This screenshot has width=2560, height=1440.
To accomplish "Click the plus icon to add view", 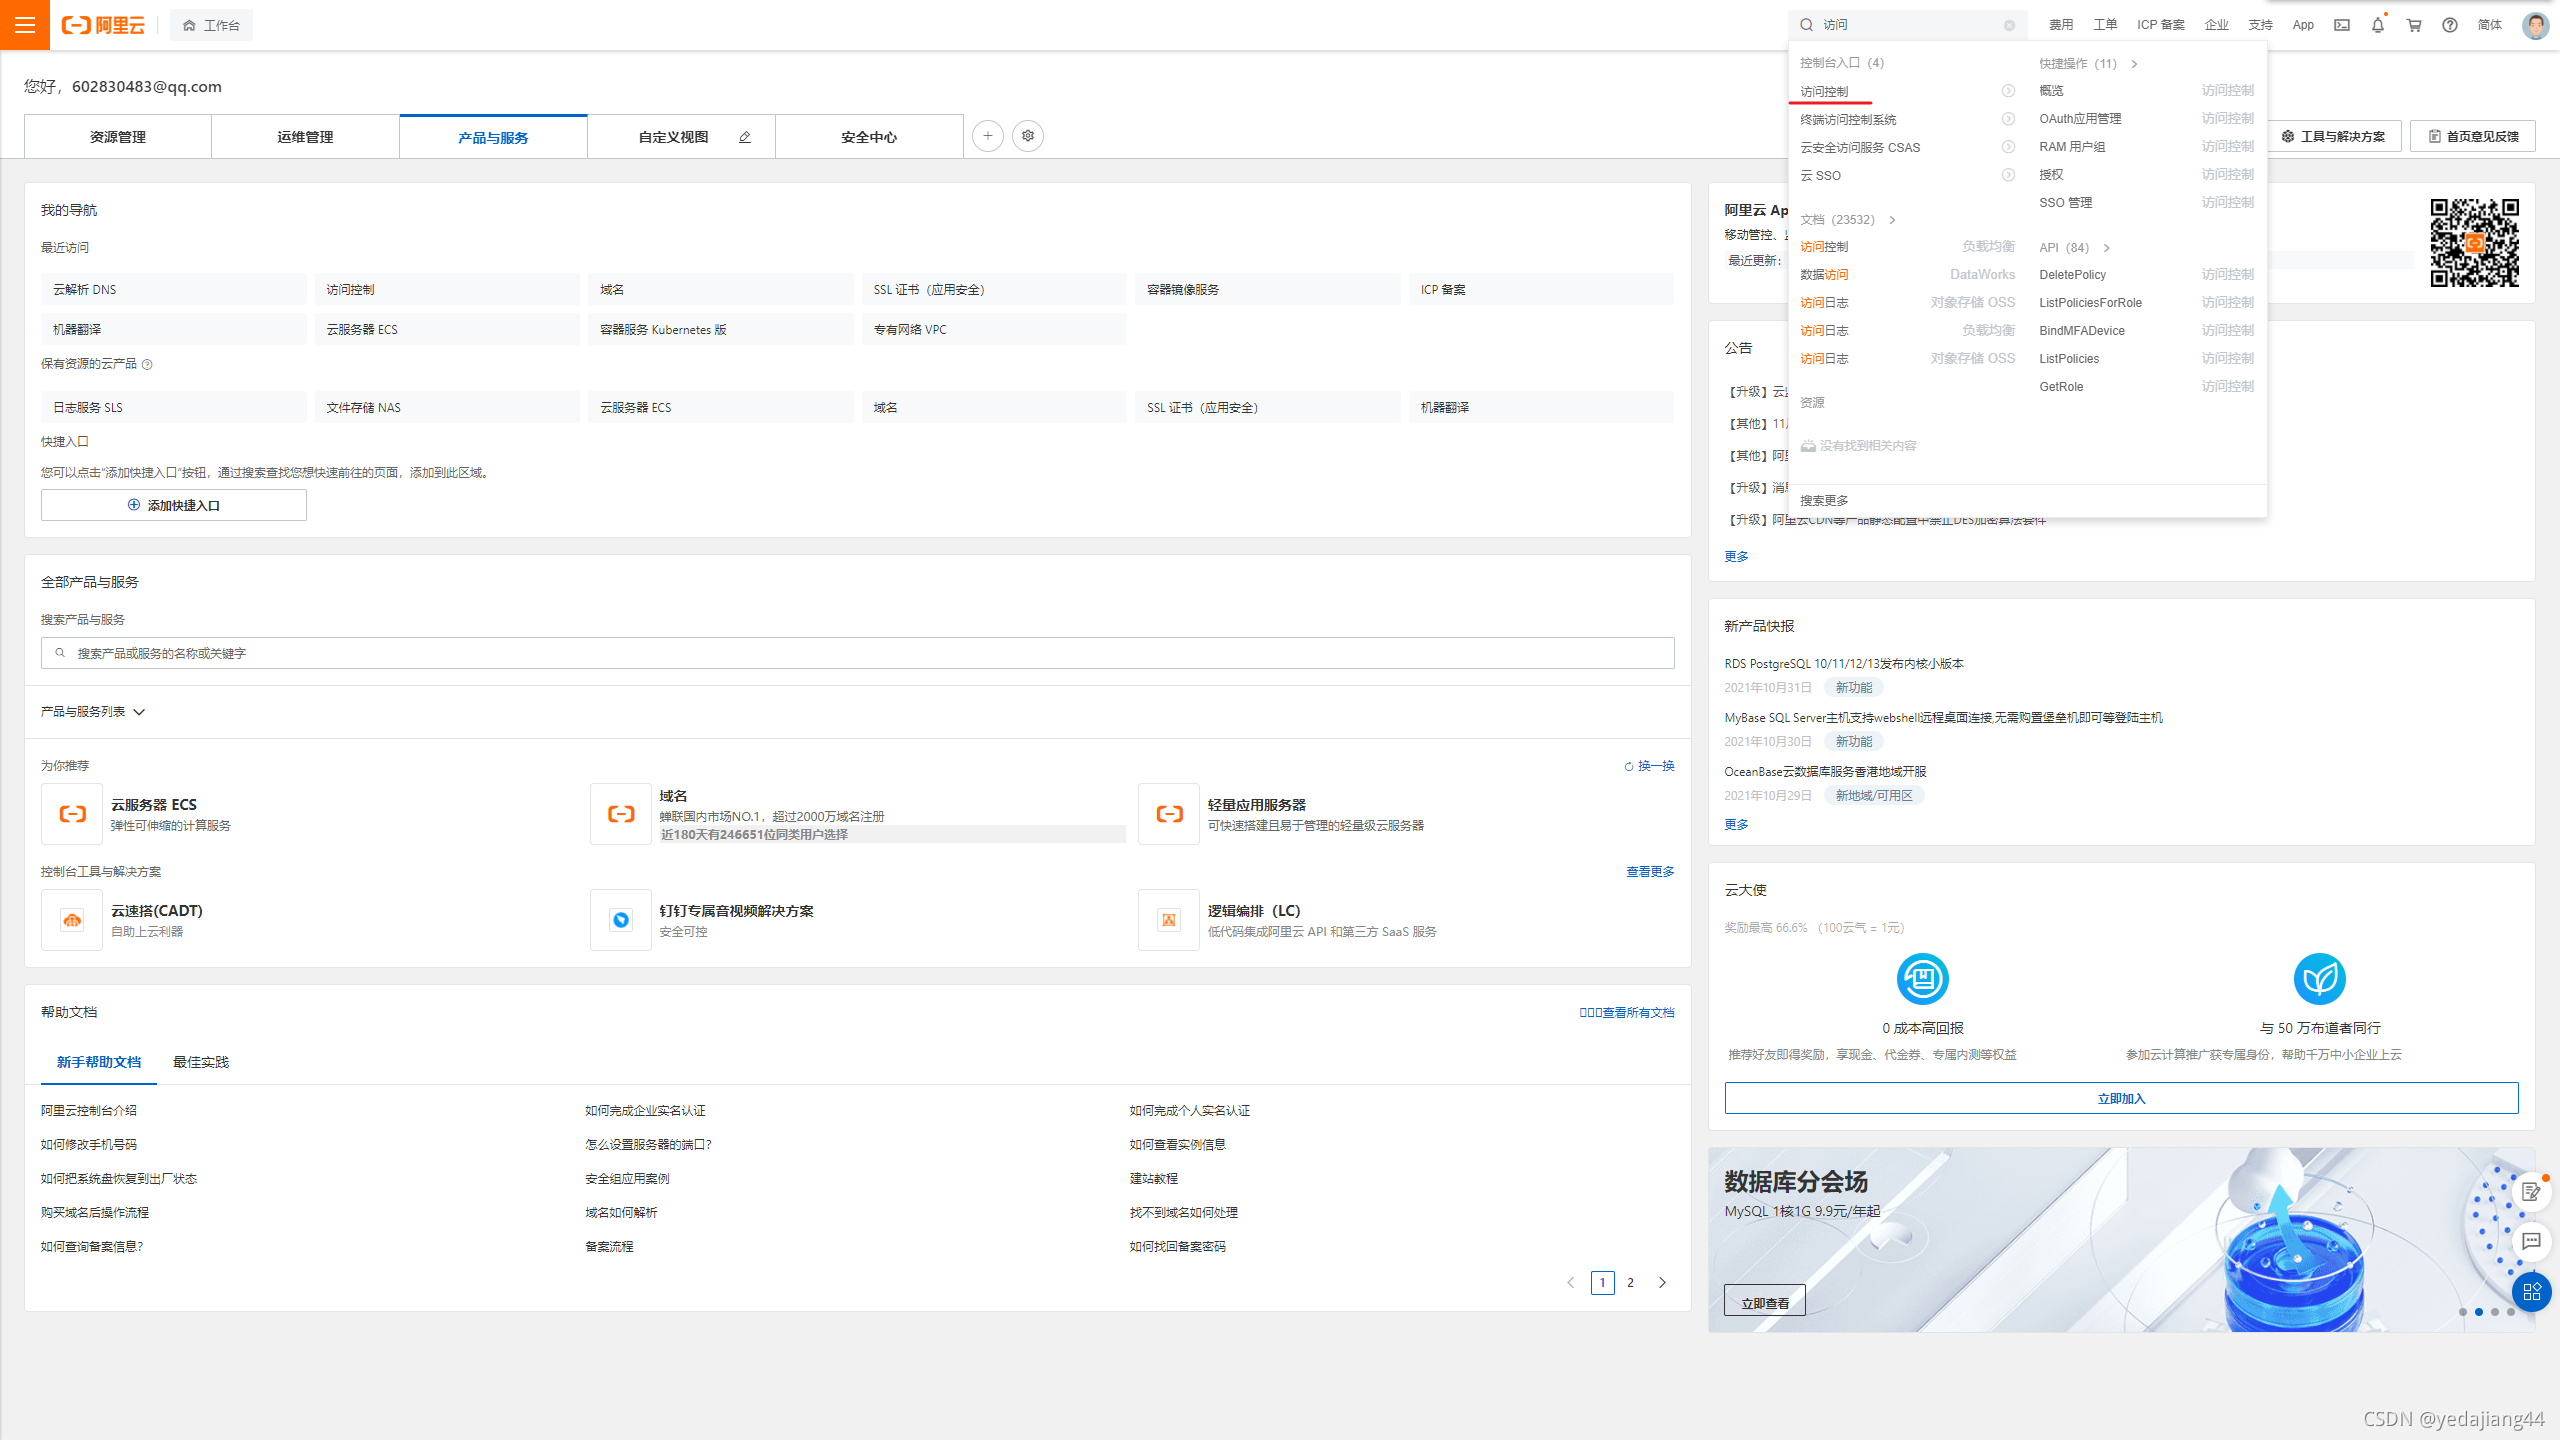I will [x=987, y=136].
